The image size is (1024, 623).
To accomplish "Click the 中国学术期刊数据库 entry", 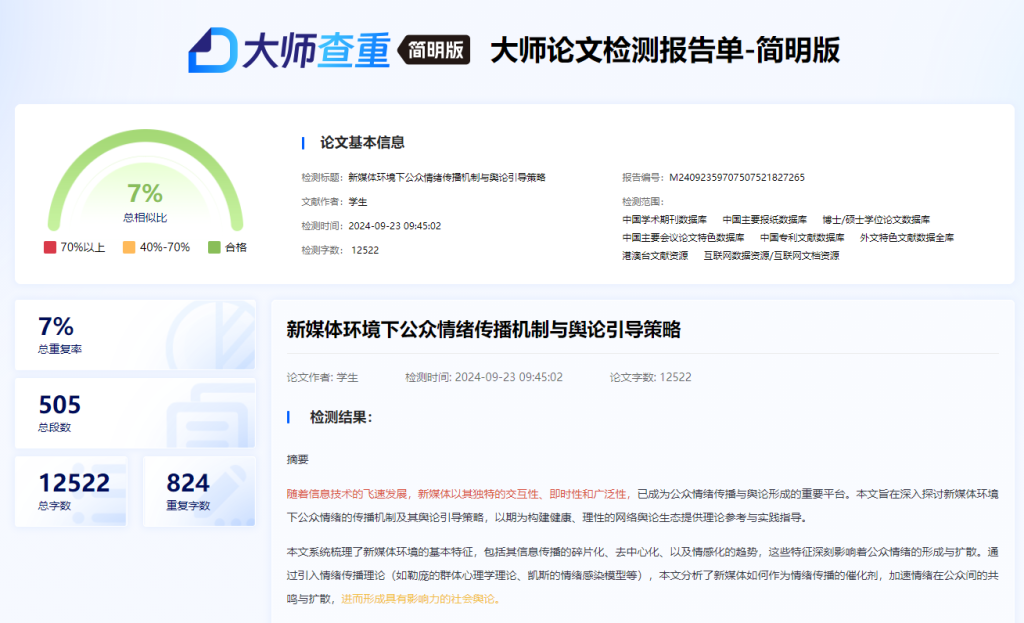I will click(x=664, y=219).
